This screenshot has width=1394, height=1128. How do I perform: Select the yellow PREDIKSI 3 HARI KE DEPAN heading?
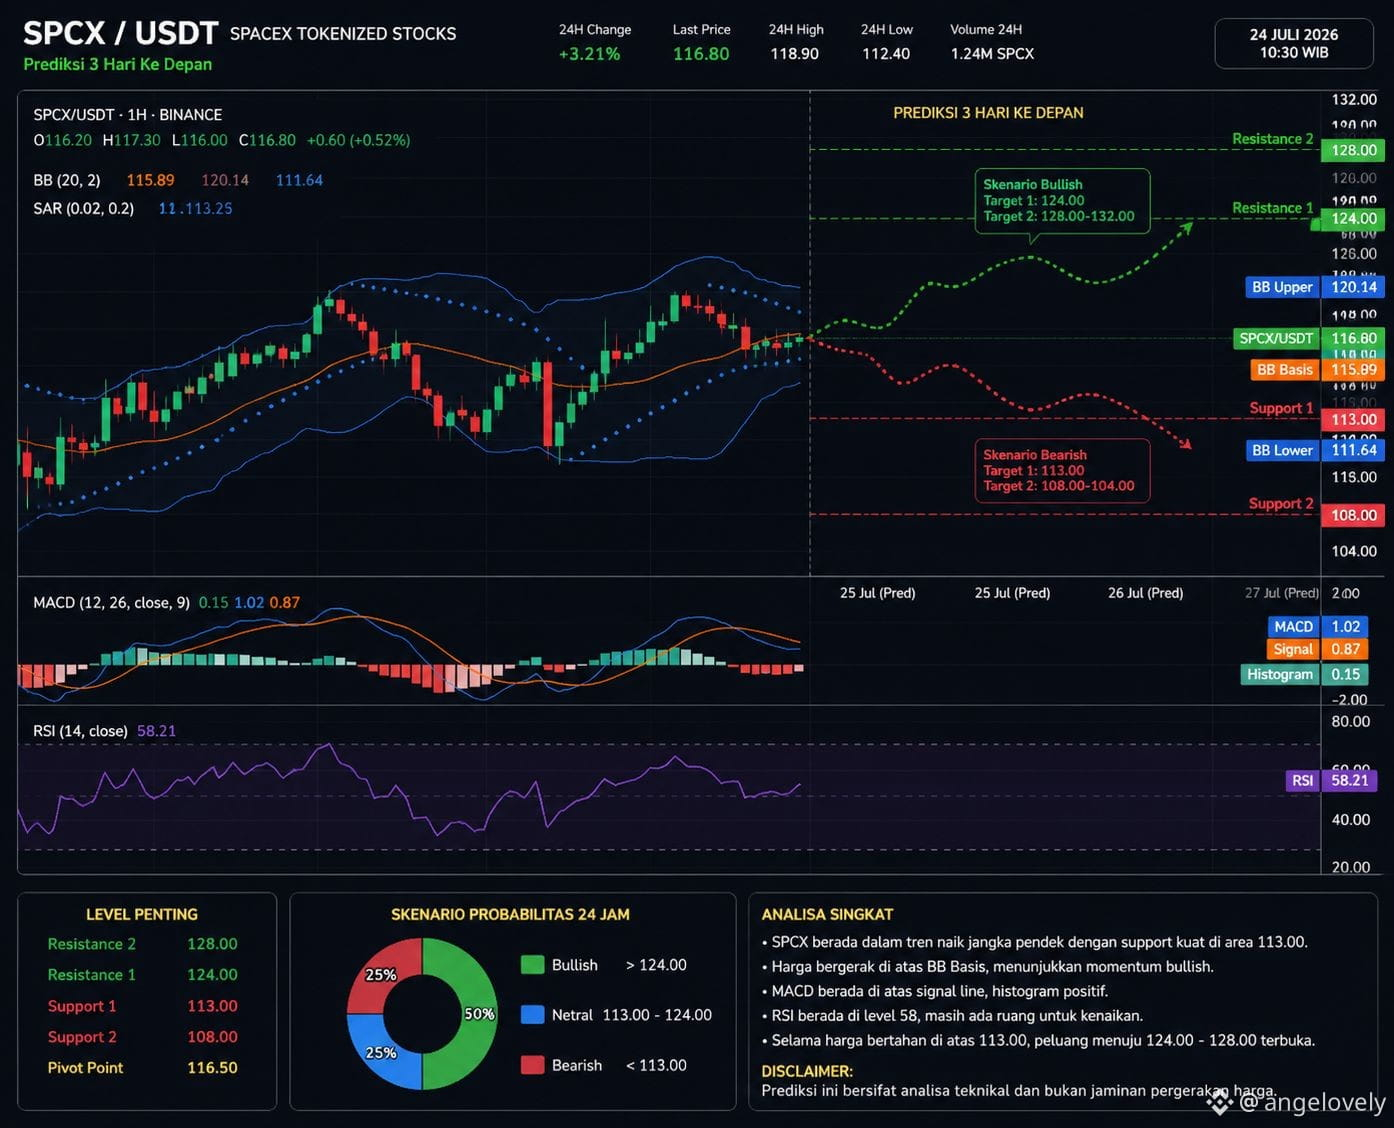pyautogui.click(x=988, y=113)
